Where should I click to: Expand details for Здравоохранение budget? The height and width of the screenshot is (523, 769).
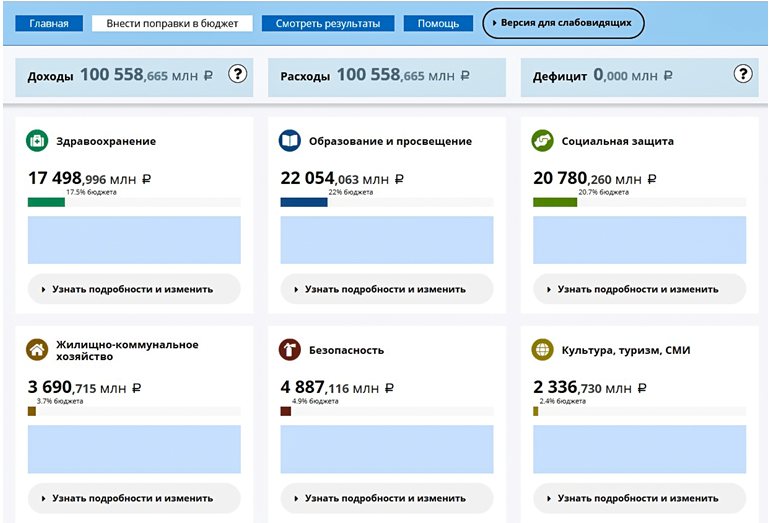134,289
